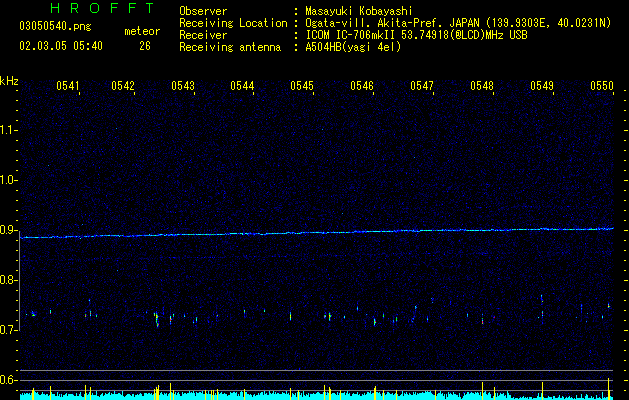This screenshot has height=400, width=629.
Task: Click the 0549 time axis label
Action: [542, 85]
